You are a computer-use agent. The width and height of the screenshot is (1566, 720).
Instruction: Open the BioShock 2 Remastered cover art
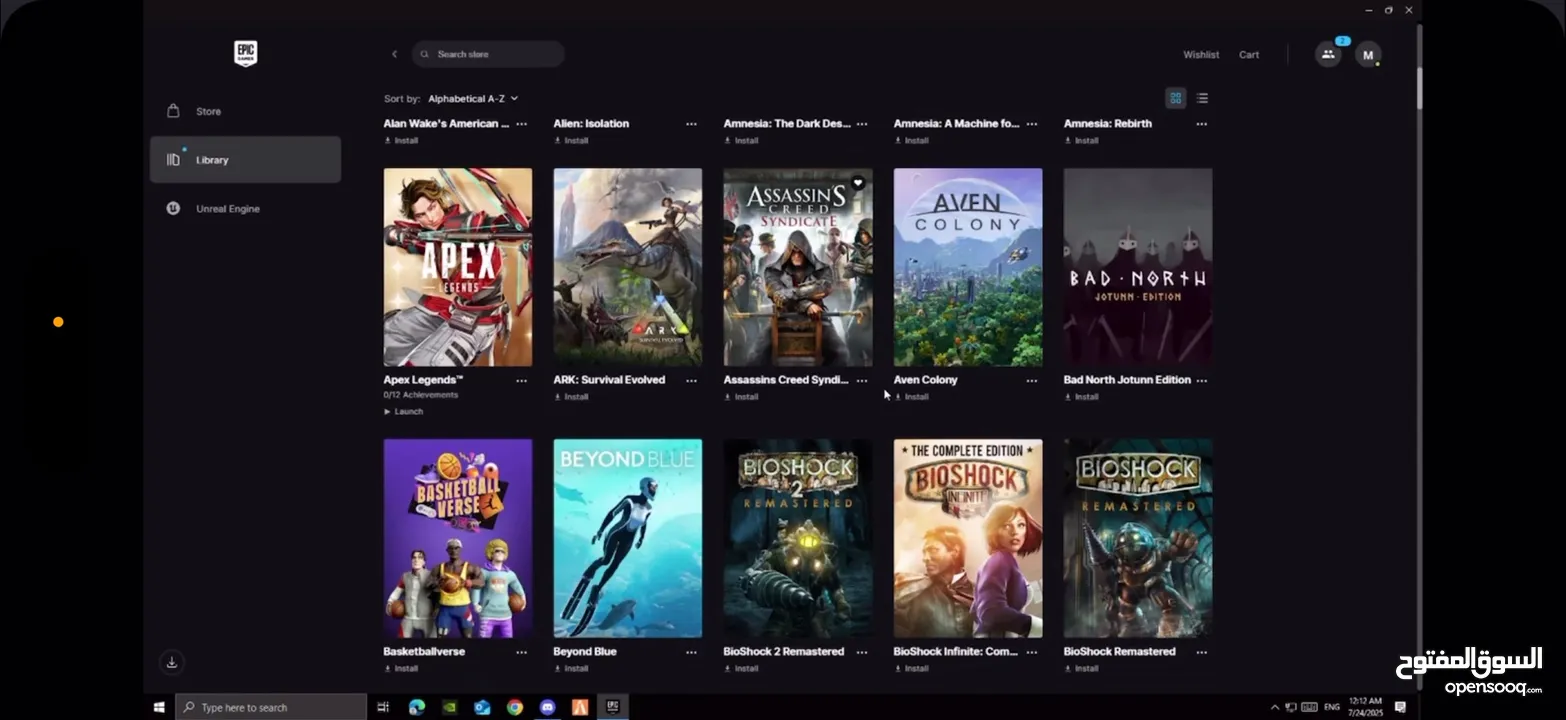(x=798, y=538)
